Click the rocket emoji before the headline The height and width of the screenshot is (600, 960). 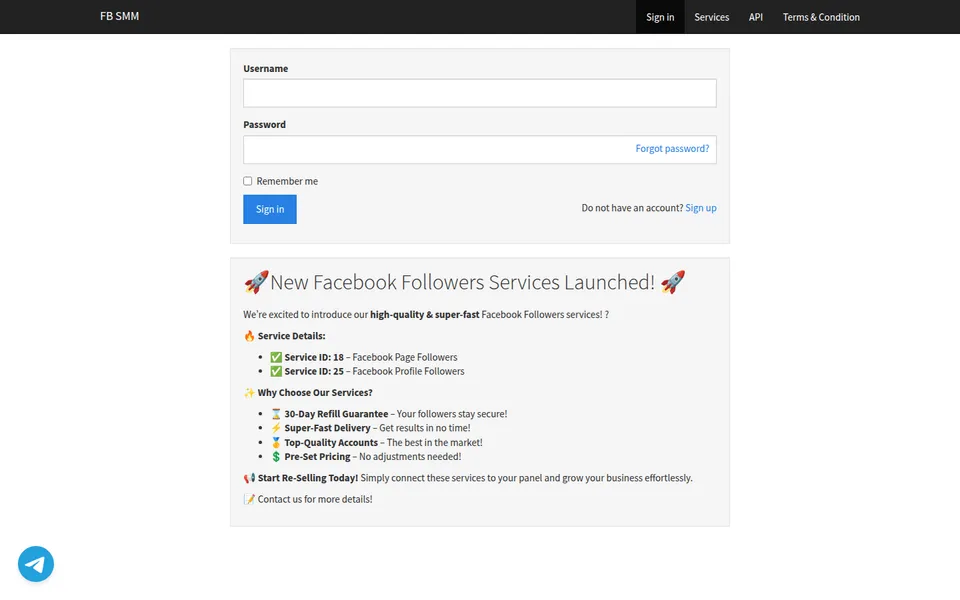pos(256,282)
